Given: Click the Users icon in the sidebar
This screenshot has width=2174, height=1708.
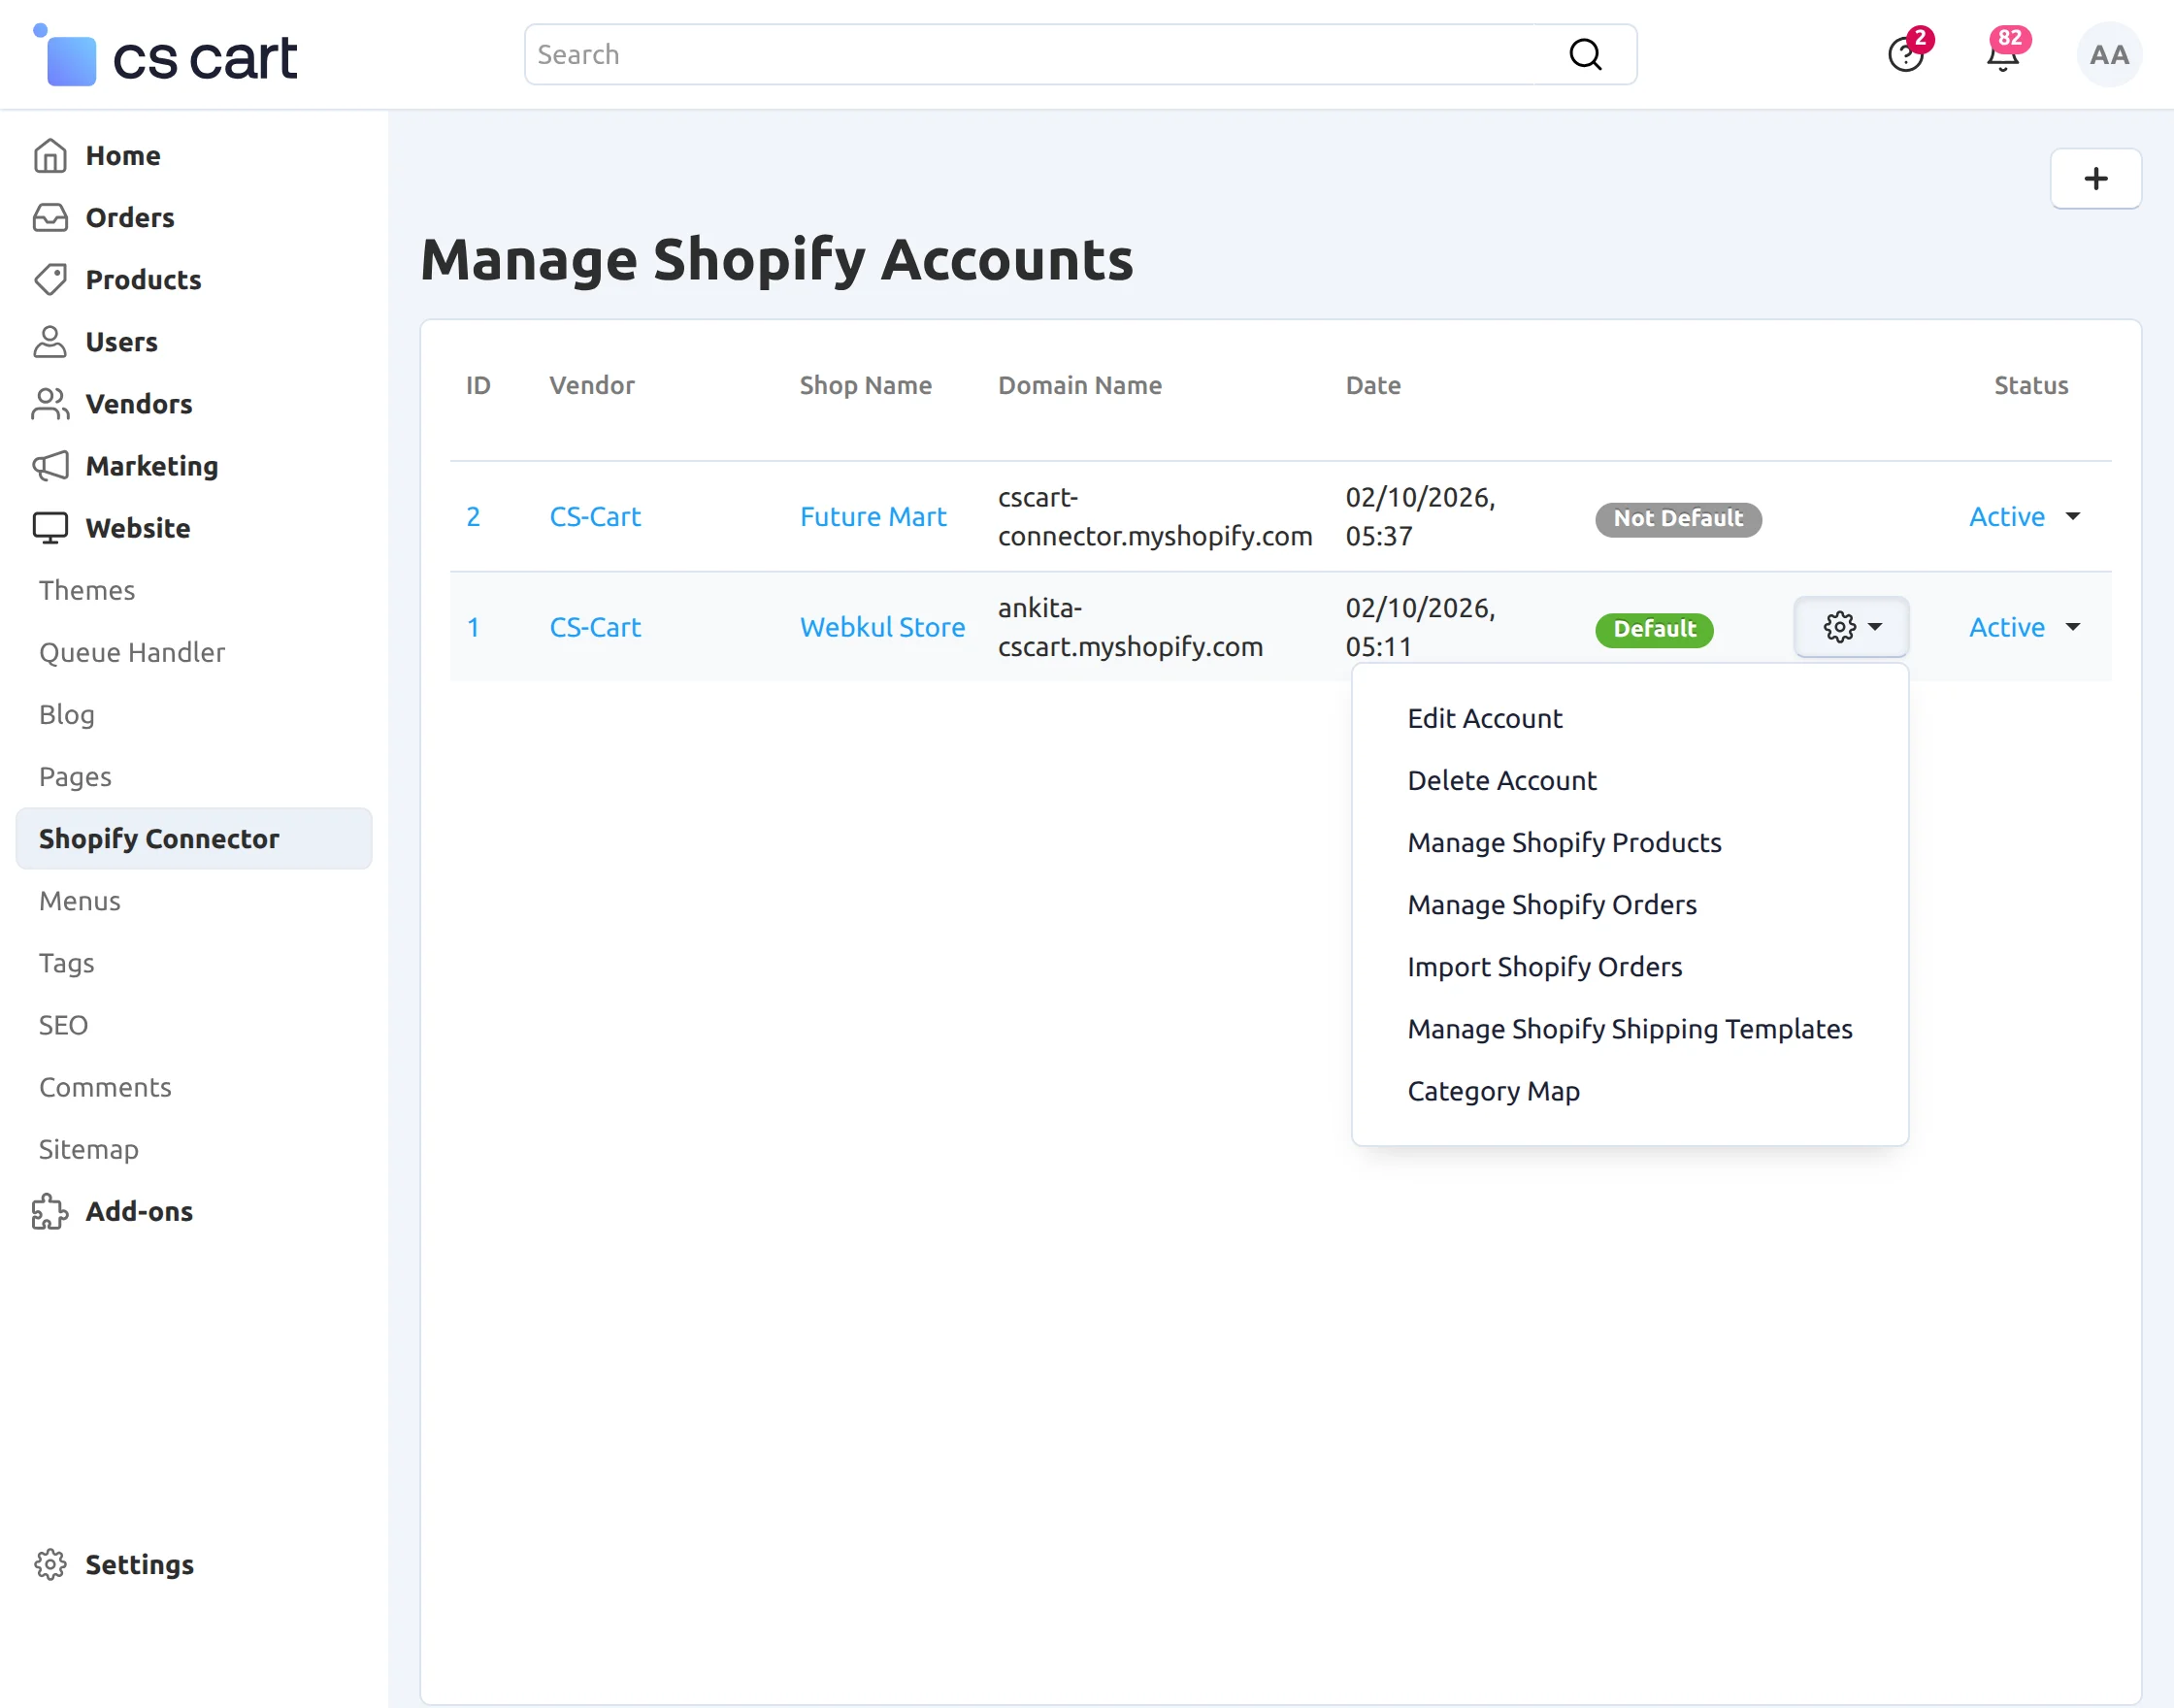Looking at the screenshot, I should click(x=51, y=341).
